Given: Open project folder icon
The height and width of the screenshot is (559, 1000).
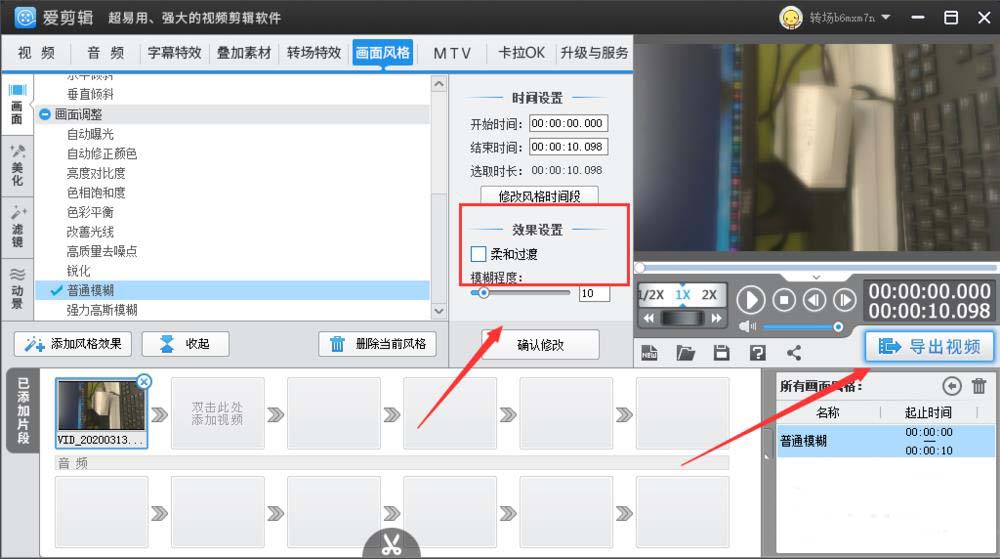Looking at the screenshot, I should 686,352.
